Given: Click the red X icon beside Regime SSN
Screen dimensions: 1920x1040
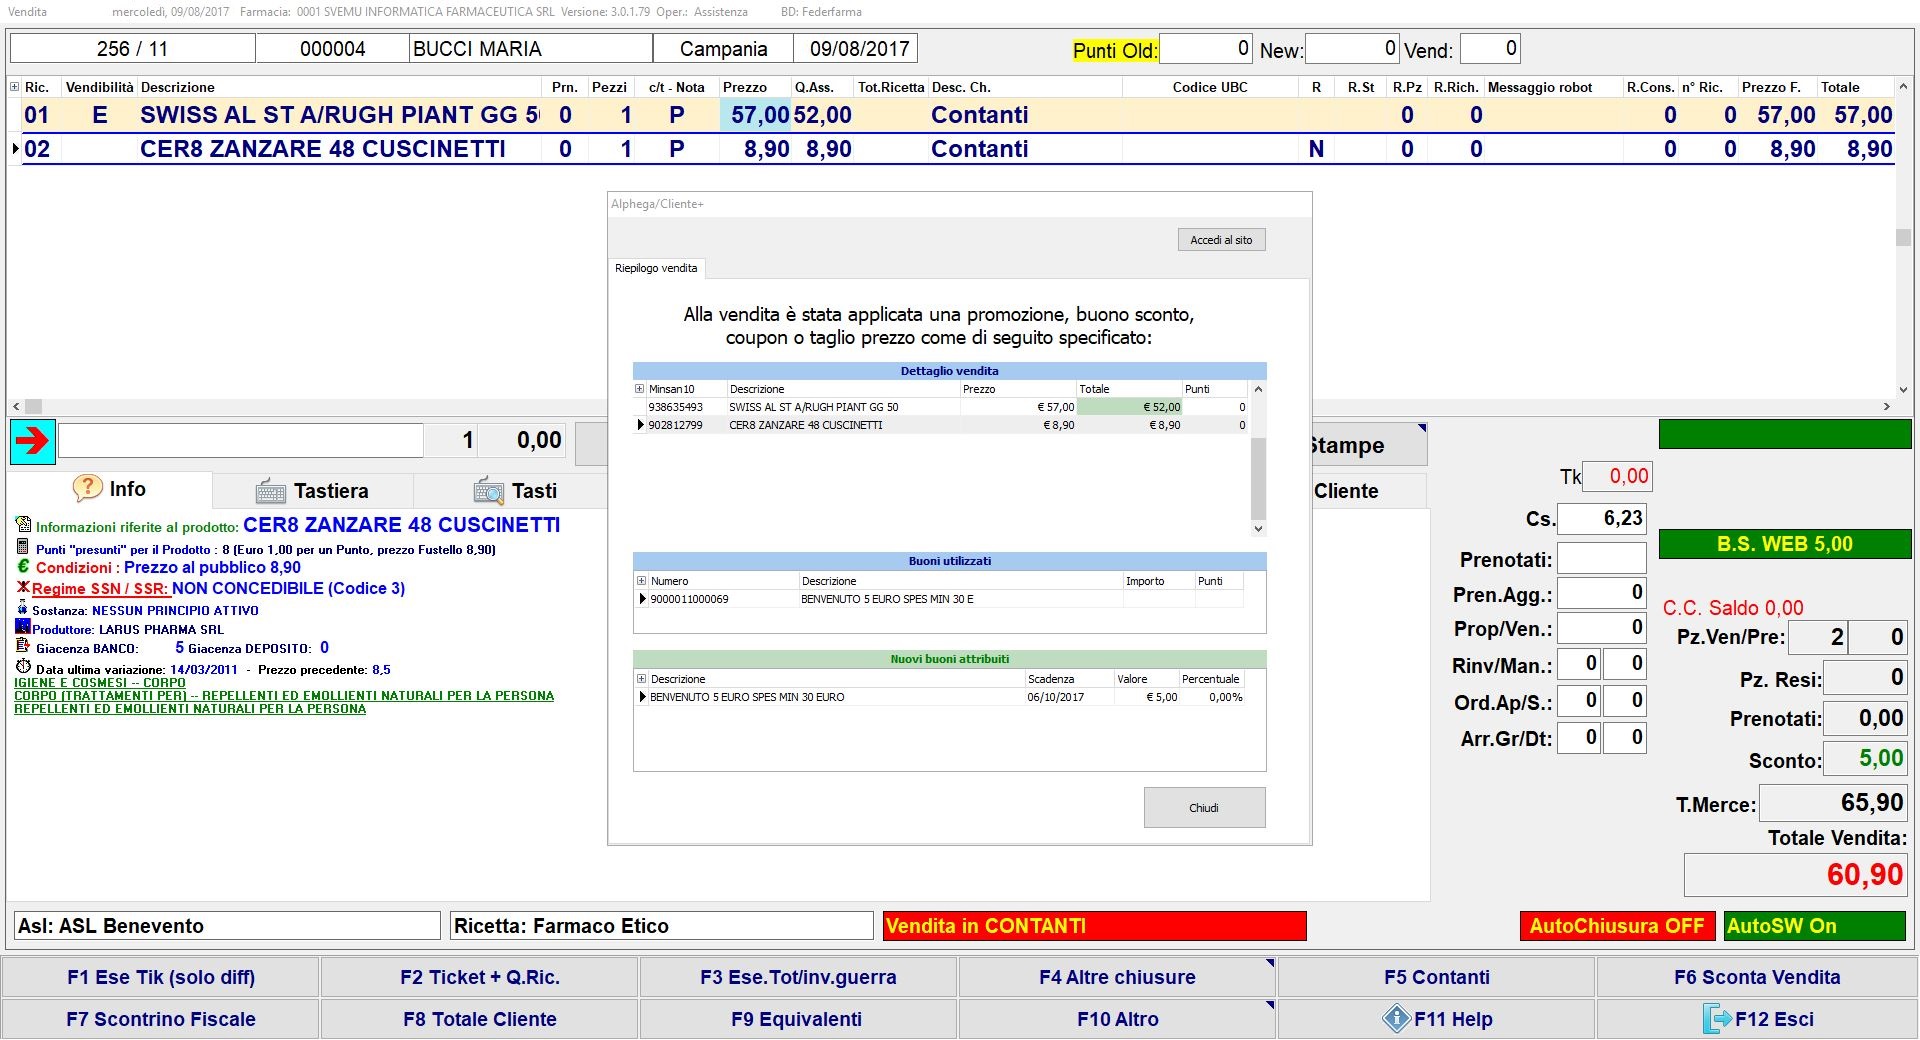Looking at the screenshot, I should pos(23,587).
